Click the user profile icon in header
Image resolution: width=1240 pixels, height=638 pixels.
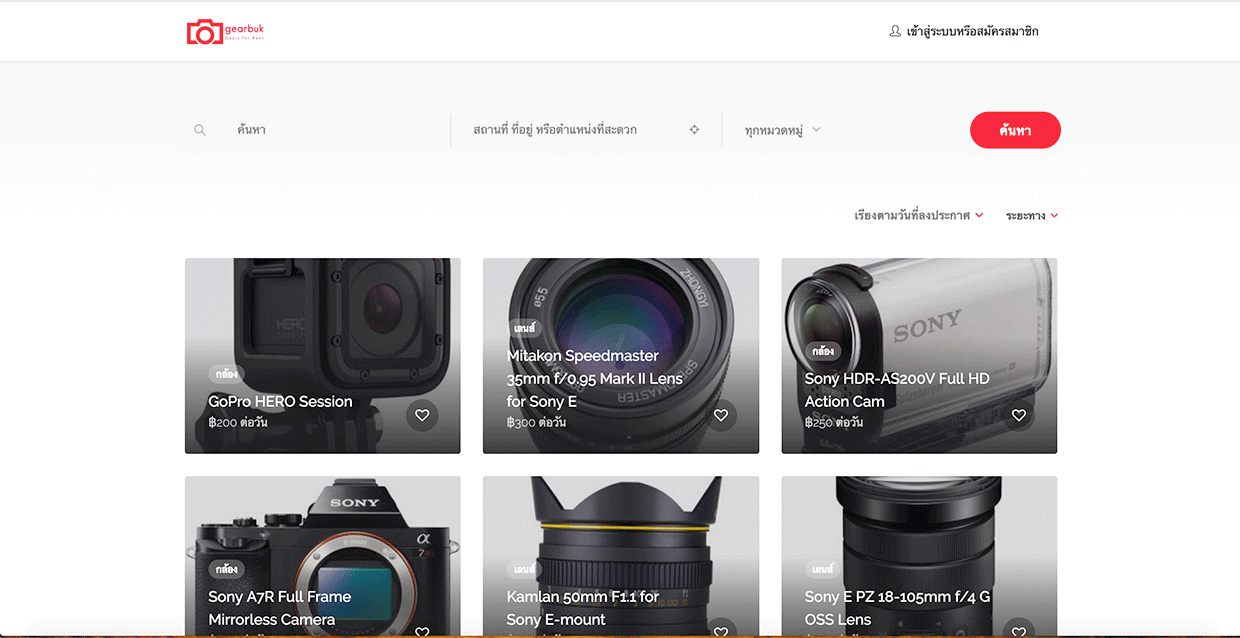click(x=895, y=31)
